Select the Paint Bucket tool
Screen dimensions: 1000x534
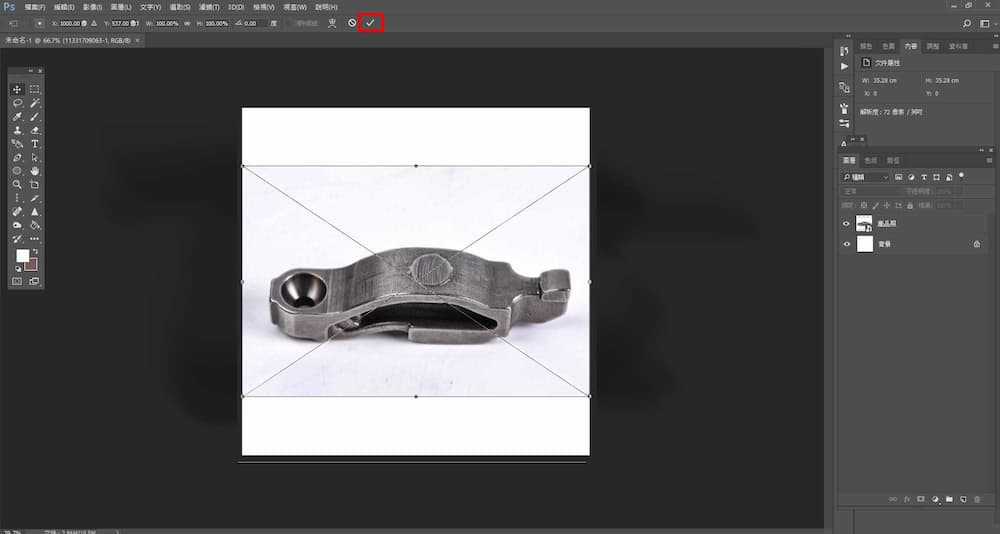34,225
